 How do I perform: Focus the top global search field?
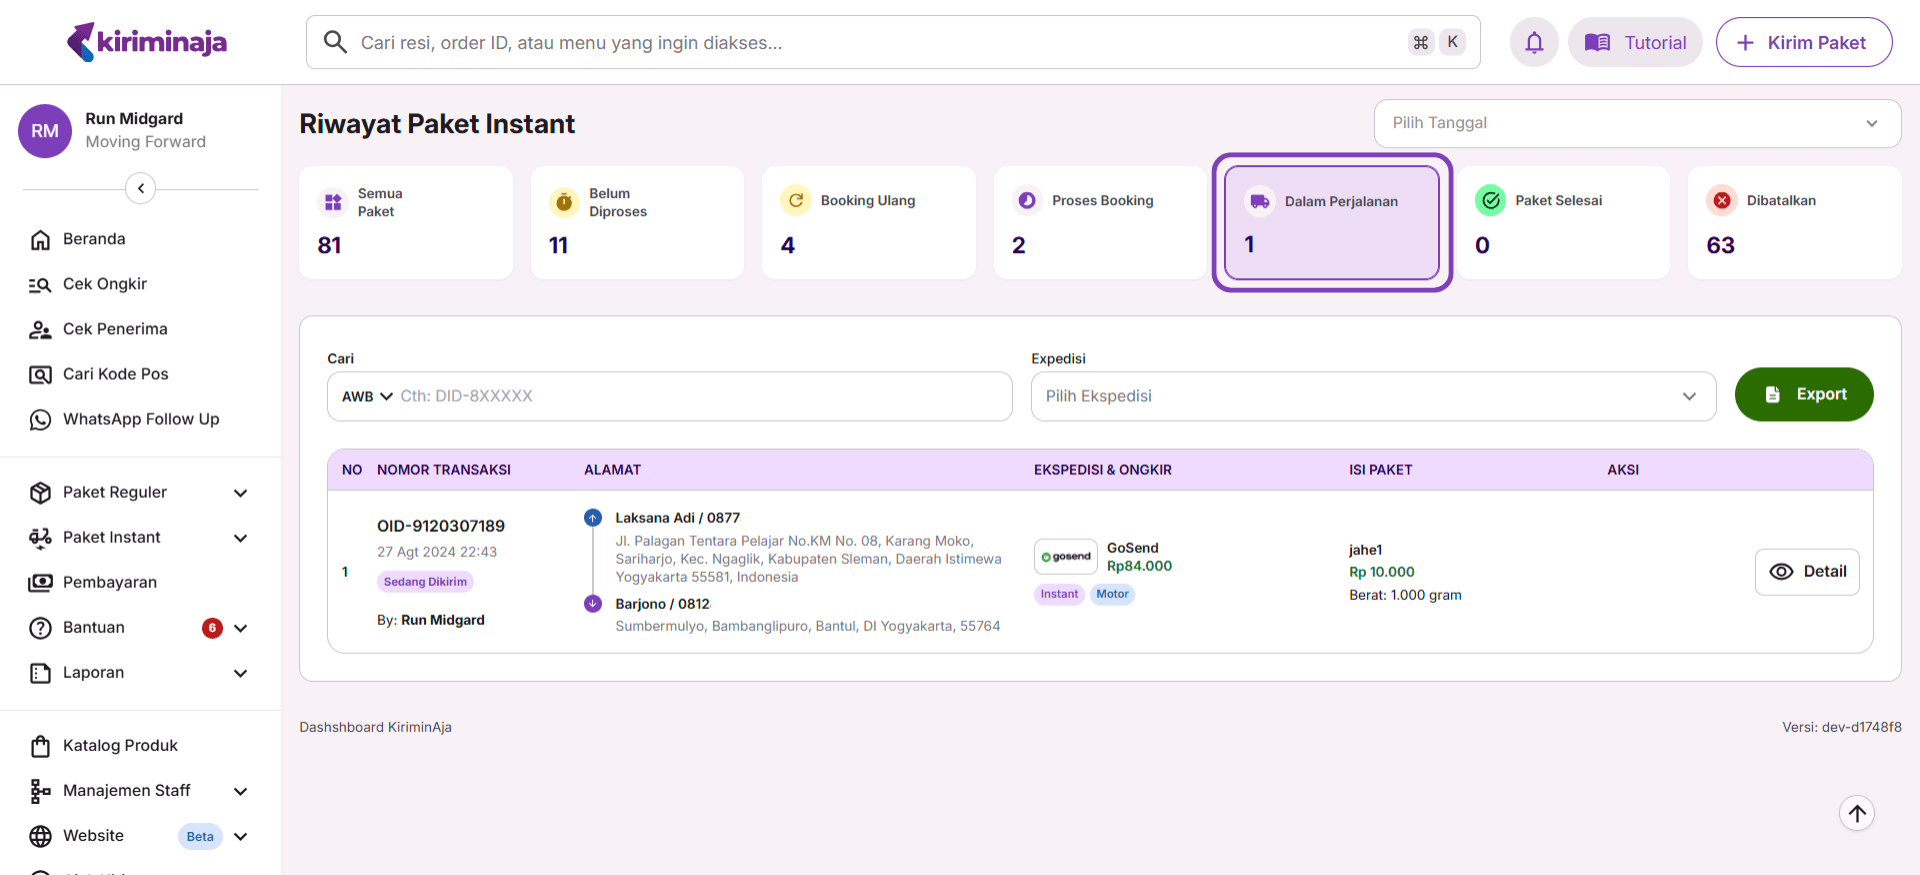pos(880,43)
